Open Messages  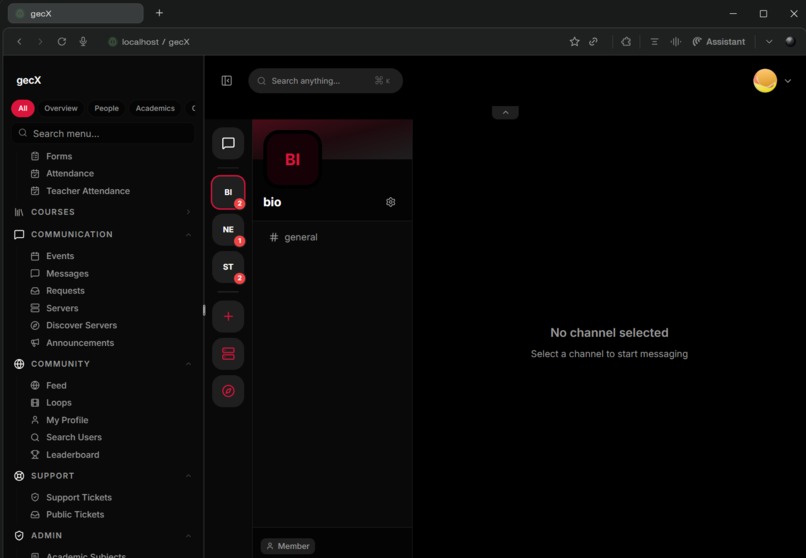67,273
